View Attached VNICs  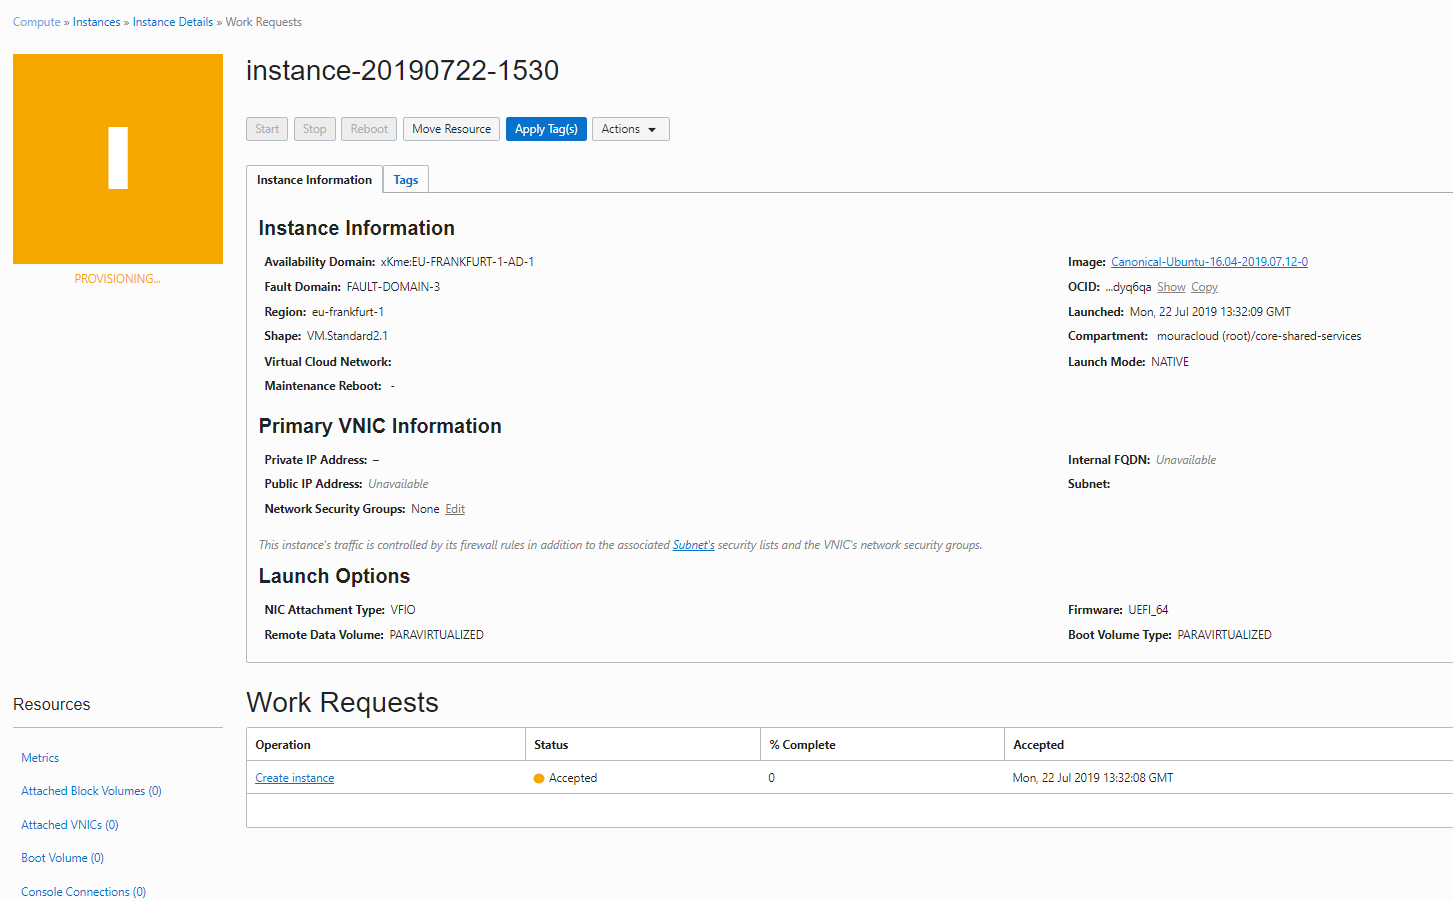[69, 824]
